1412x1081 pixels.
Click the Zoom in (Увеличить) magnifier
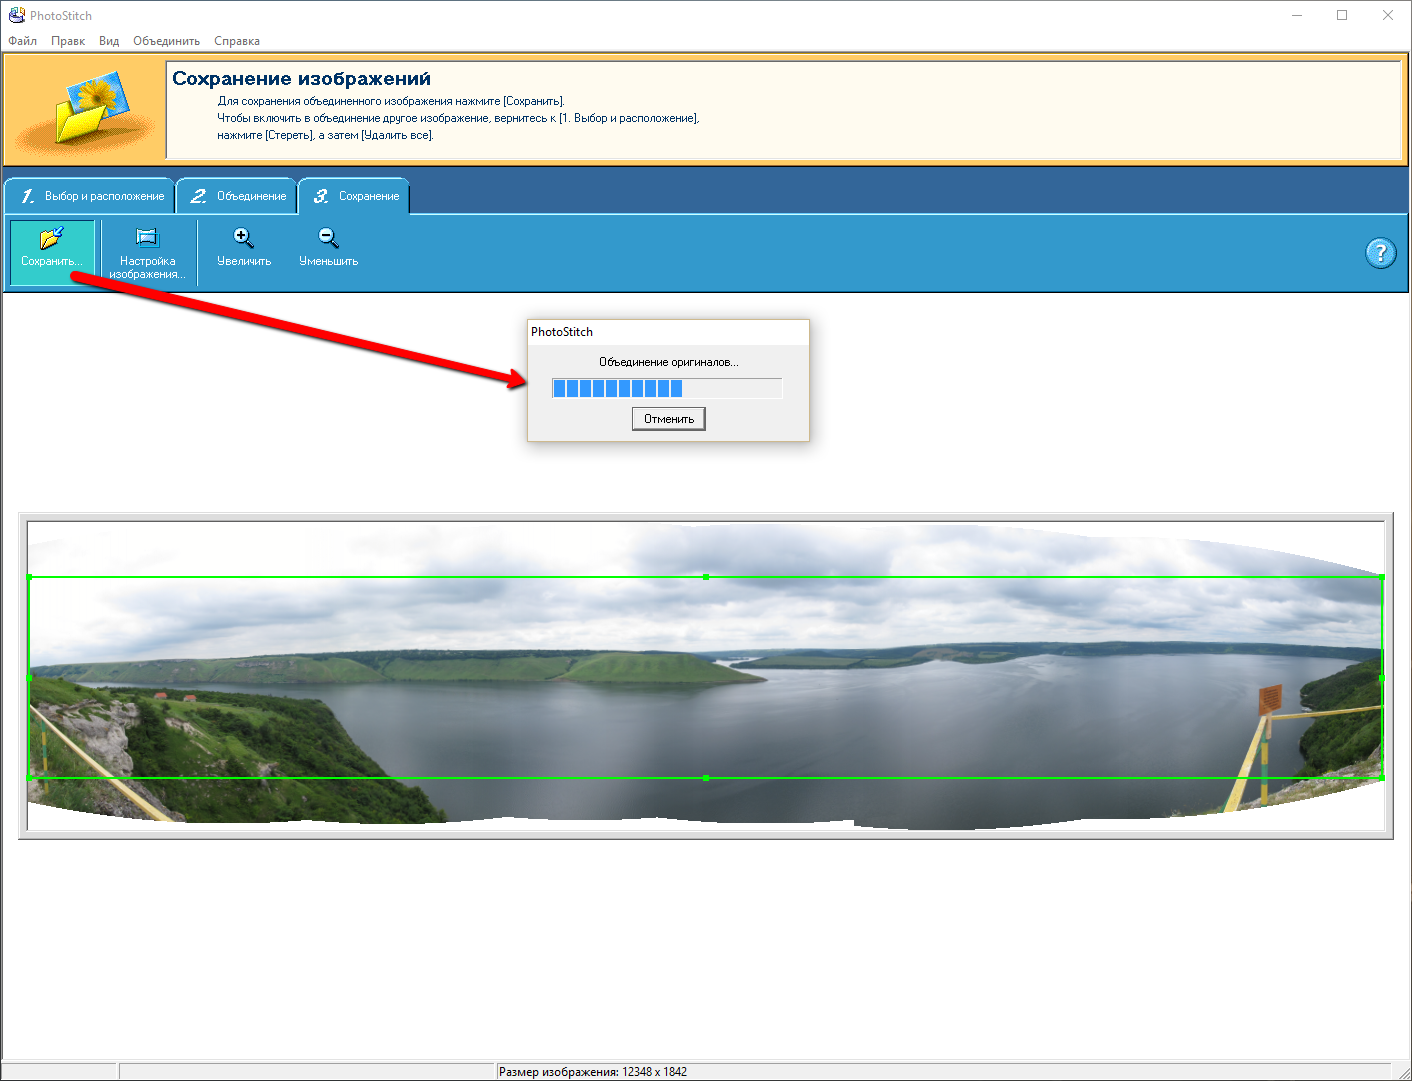243,238
